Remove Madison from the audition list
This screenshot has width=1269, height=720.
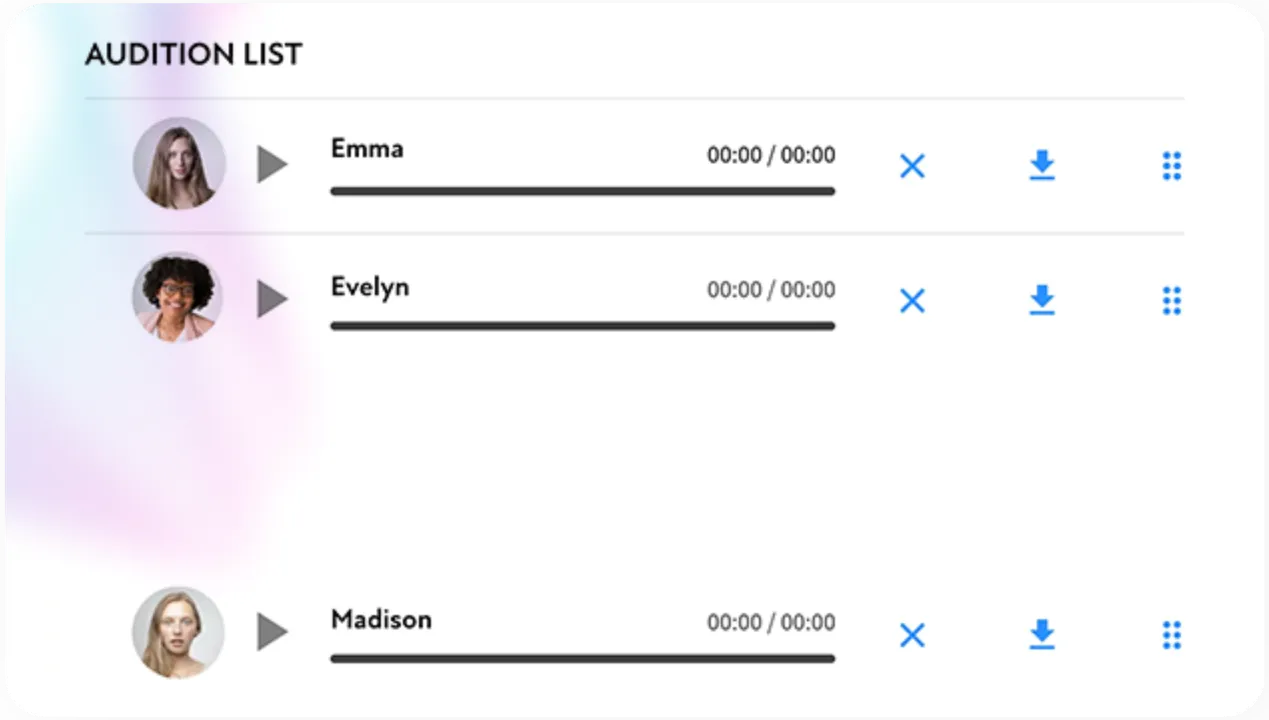912,635
